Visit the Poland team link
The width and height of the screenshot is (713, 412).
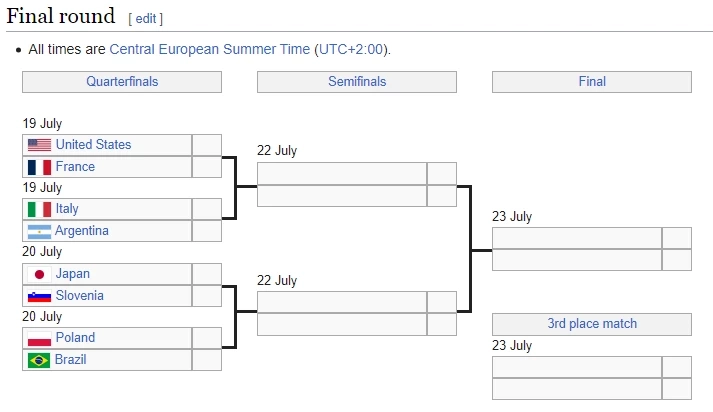point(75,338)
